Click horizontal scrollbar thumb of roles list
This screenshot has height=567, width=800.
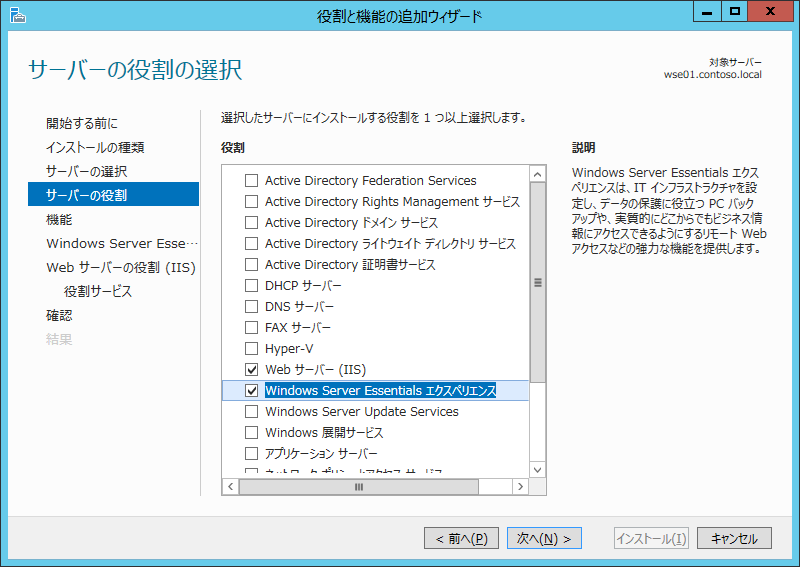(359, 487)
